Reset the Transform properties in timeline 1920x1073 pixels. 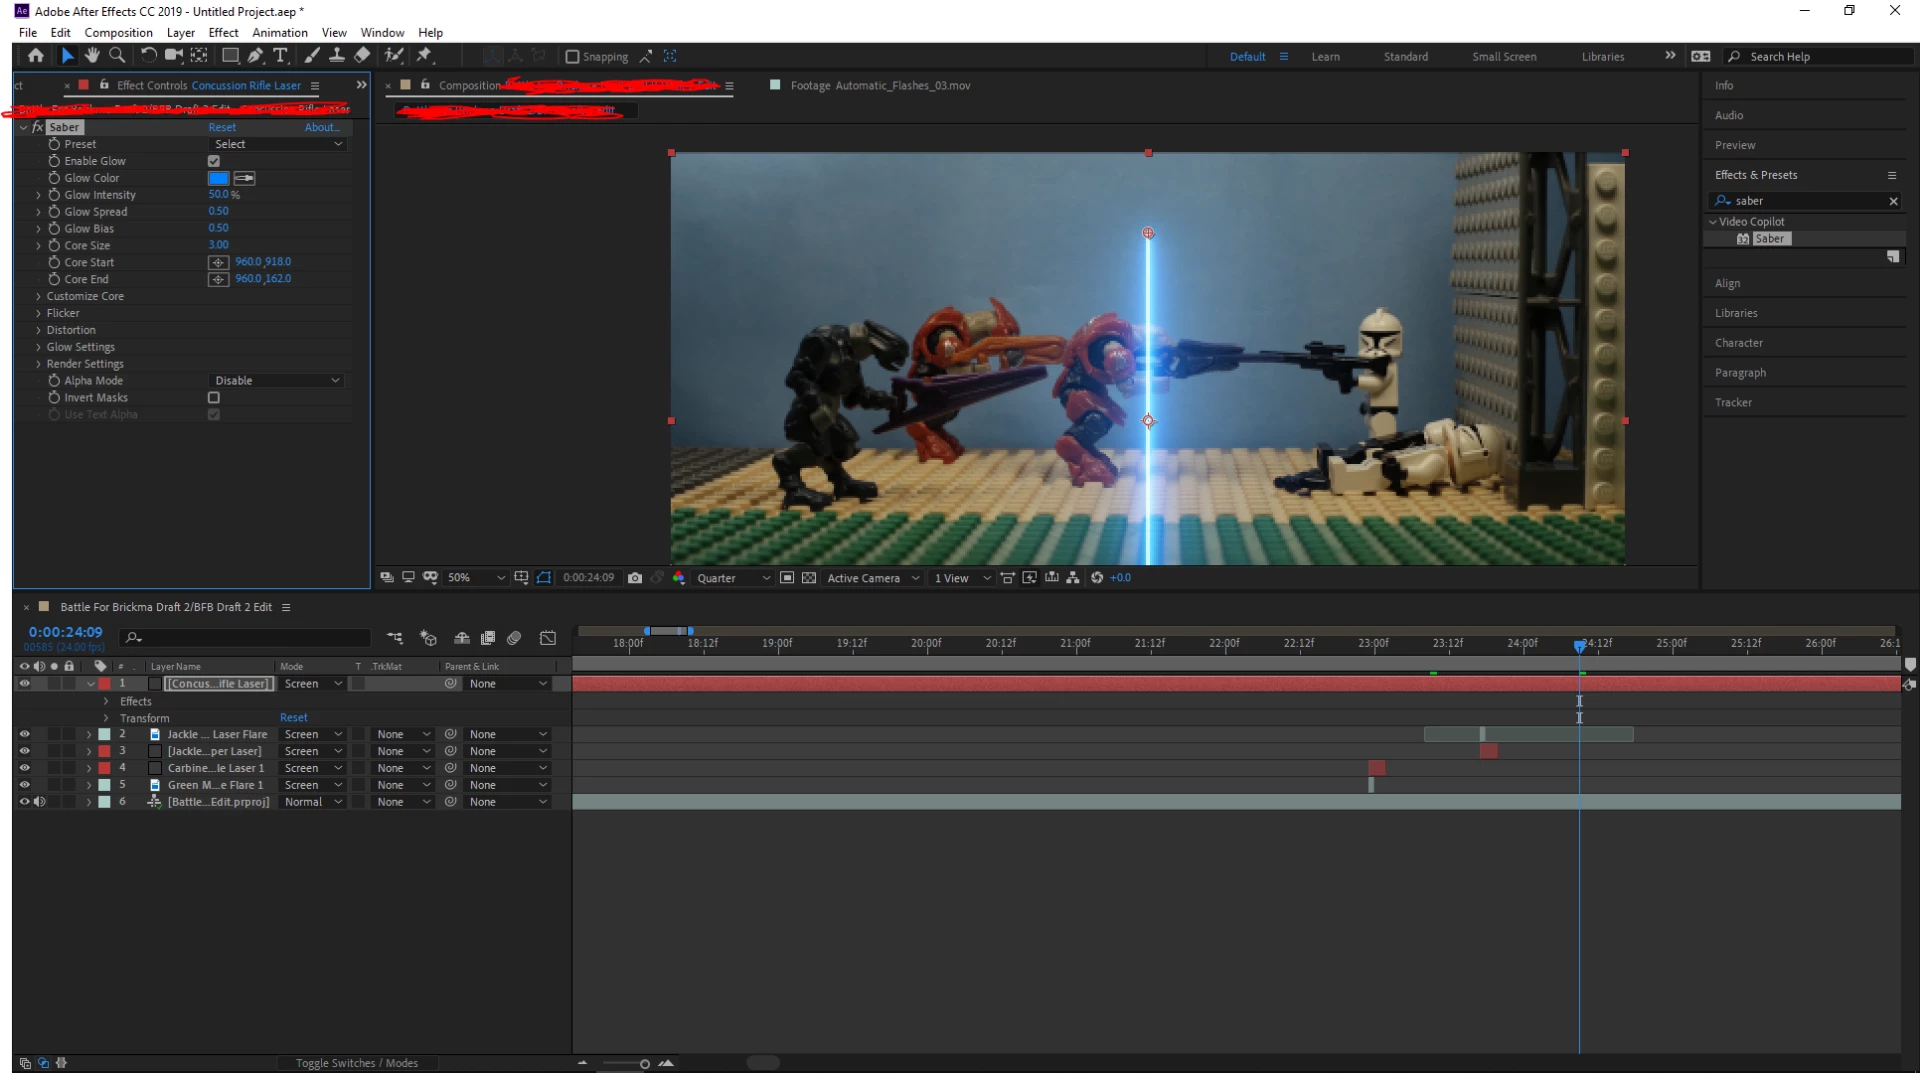click(x=294, y=718)
